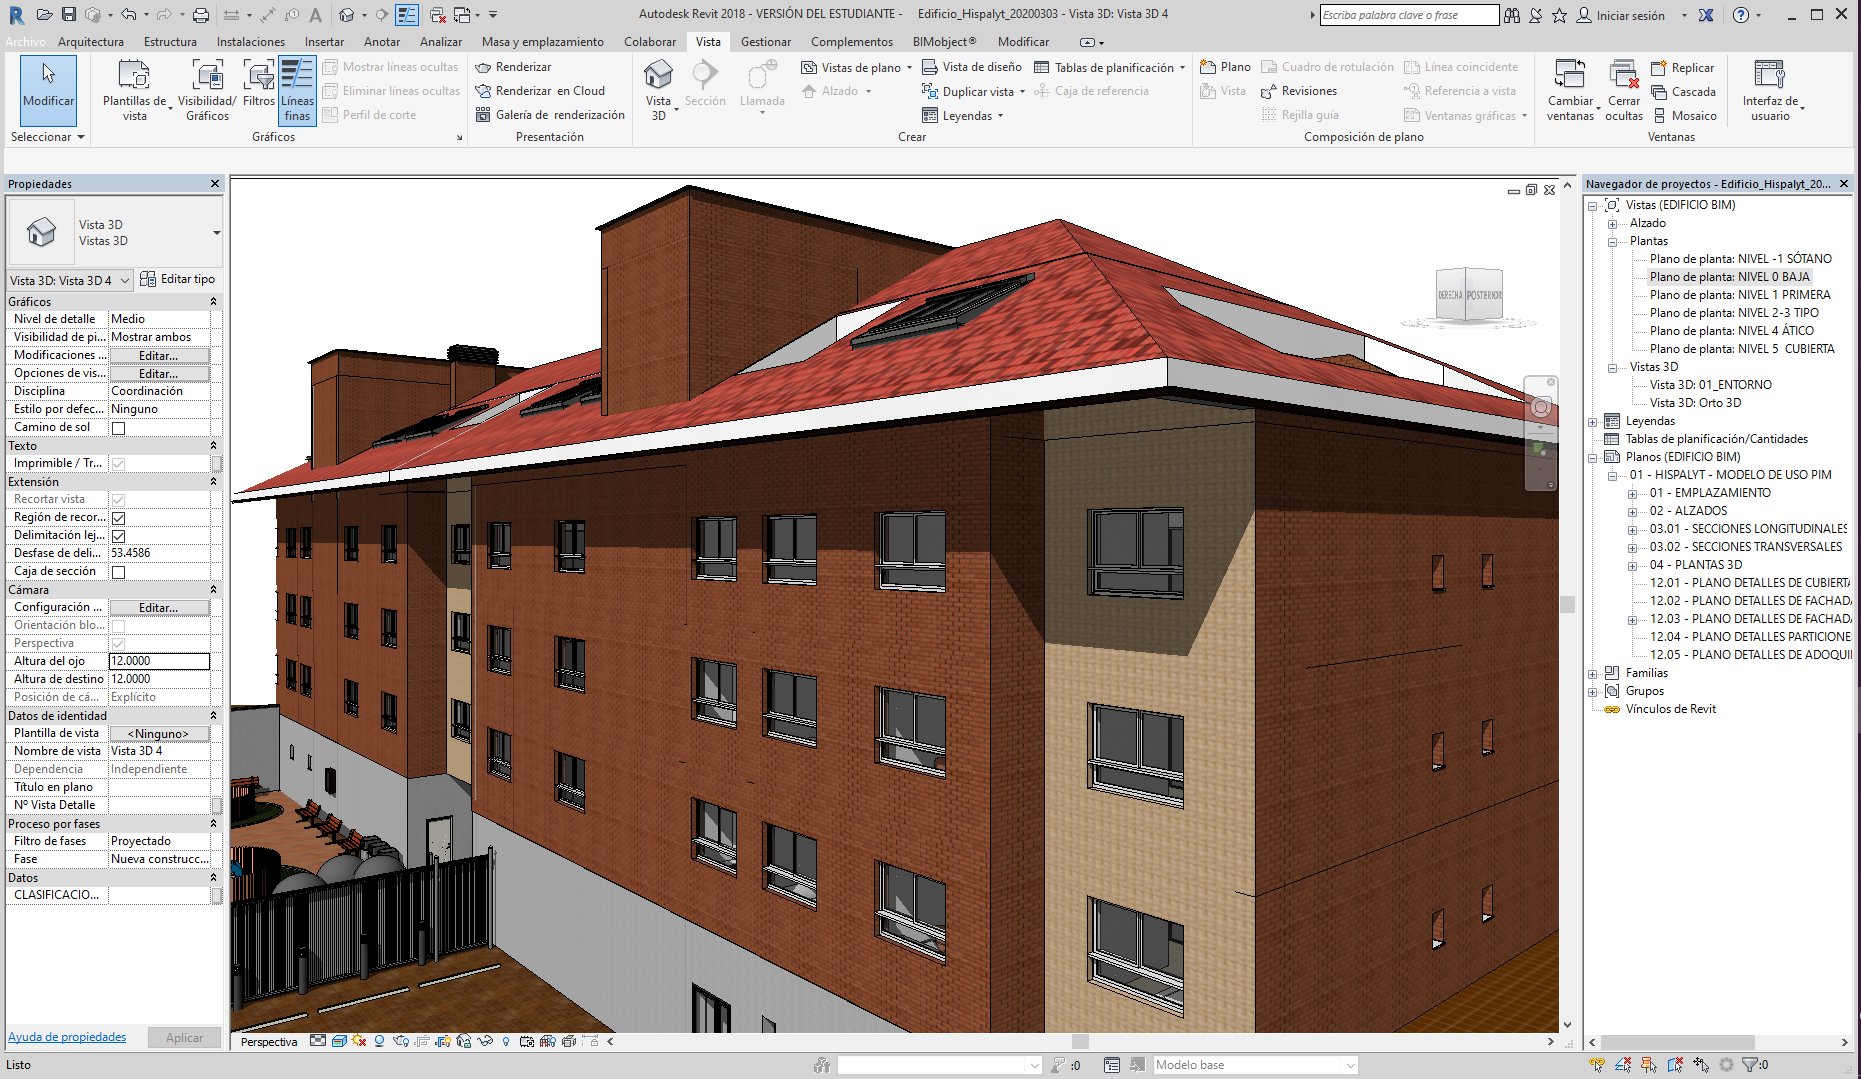Expand the Leyendas tree node
The image size is (1861, 1079).
tap(1593, 422)
